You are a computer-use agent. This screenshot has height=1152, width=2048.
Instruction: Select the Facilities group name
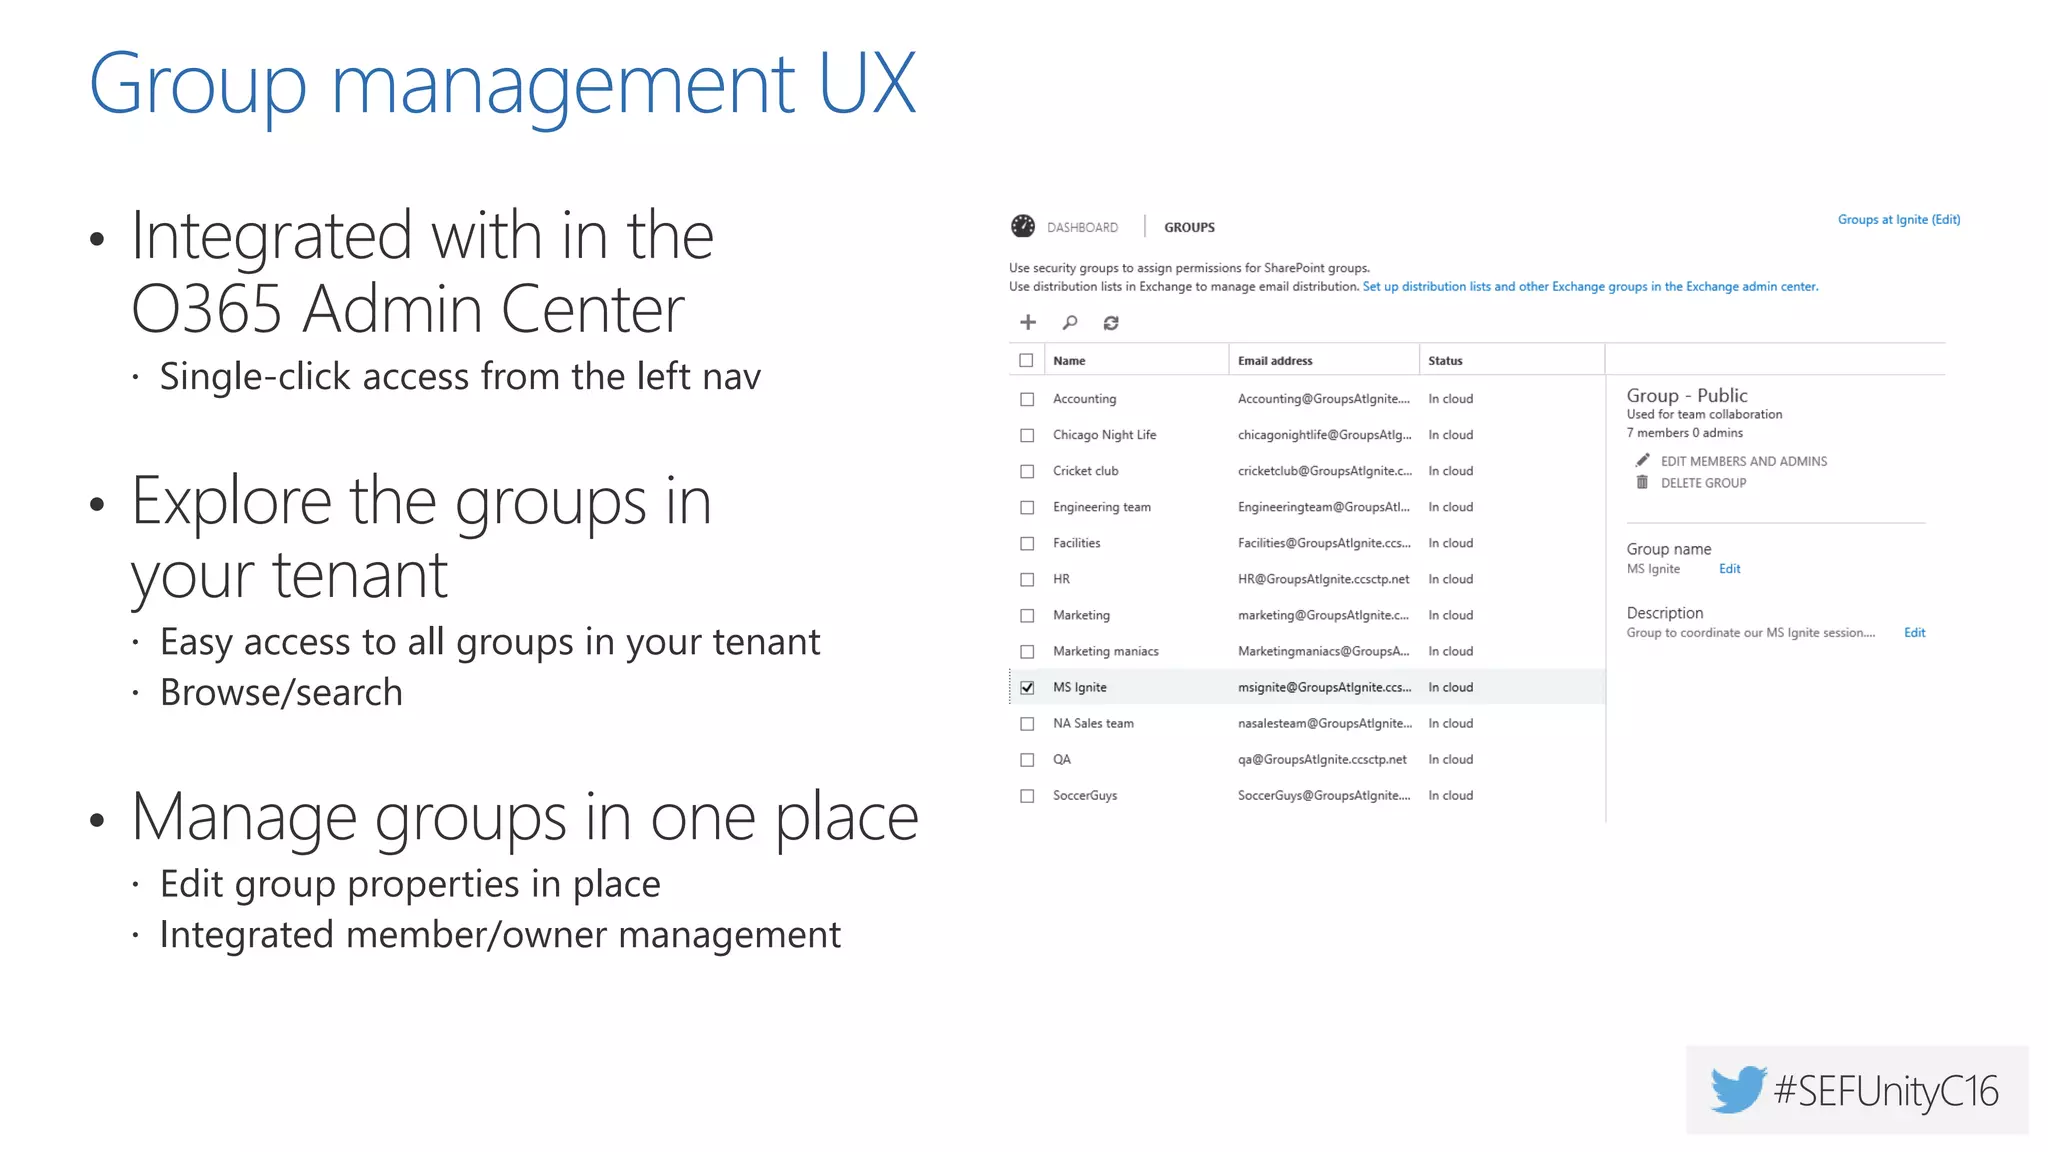click(1076, 542)
